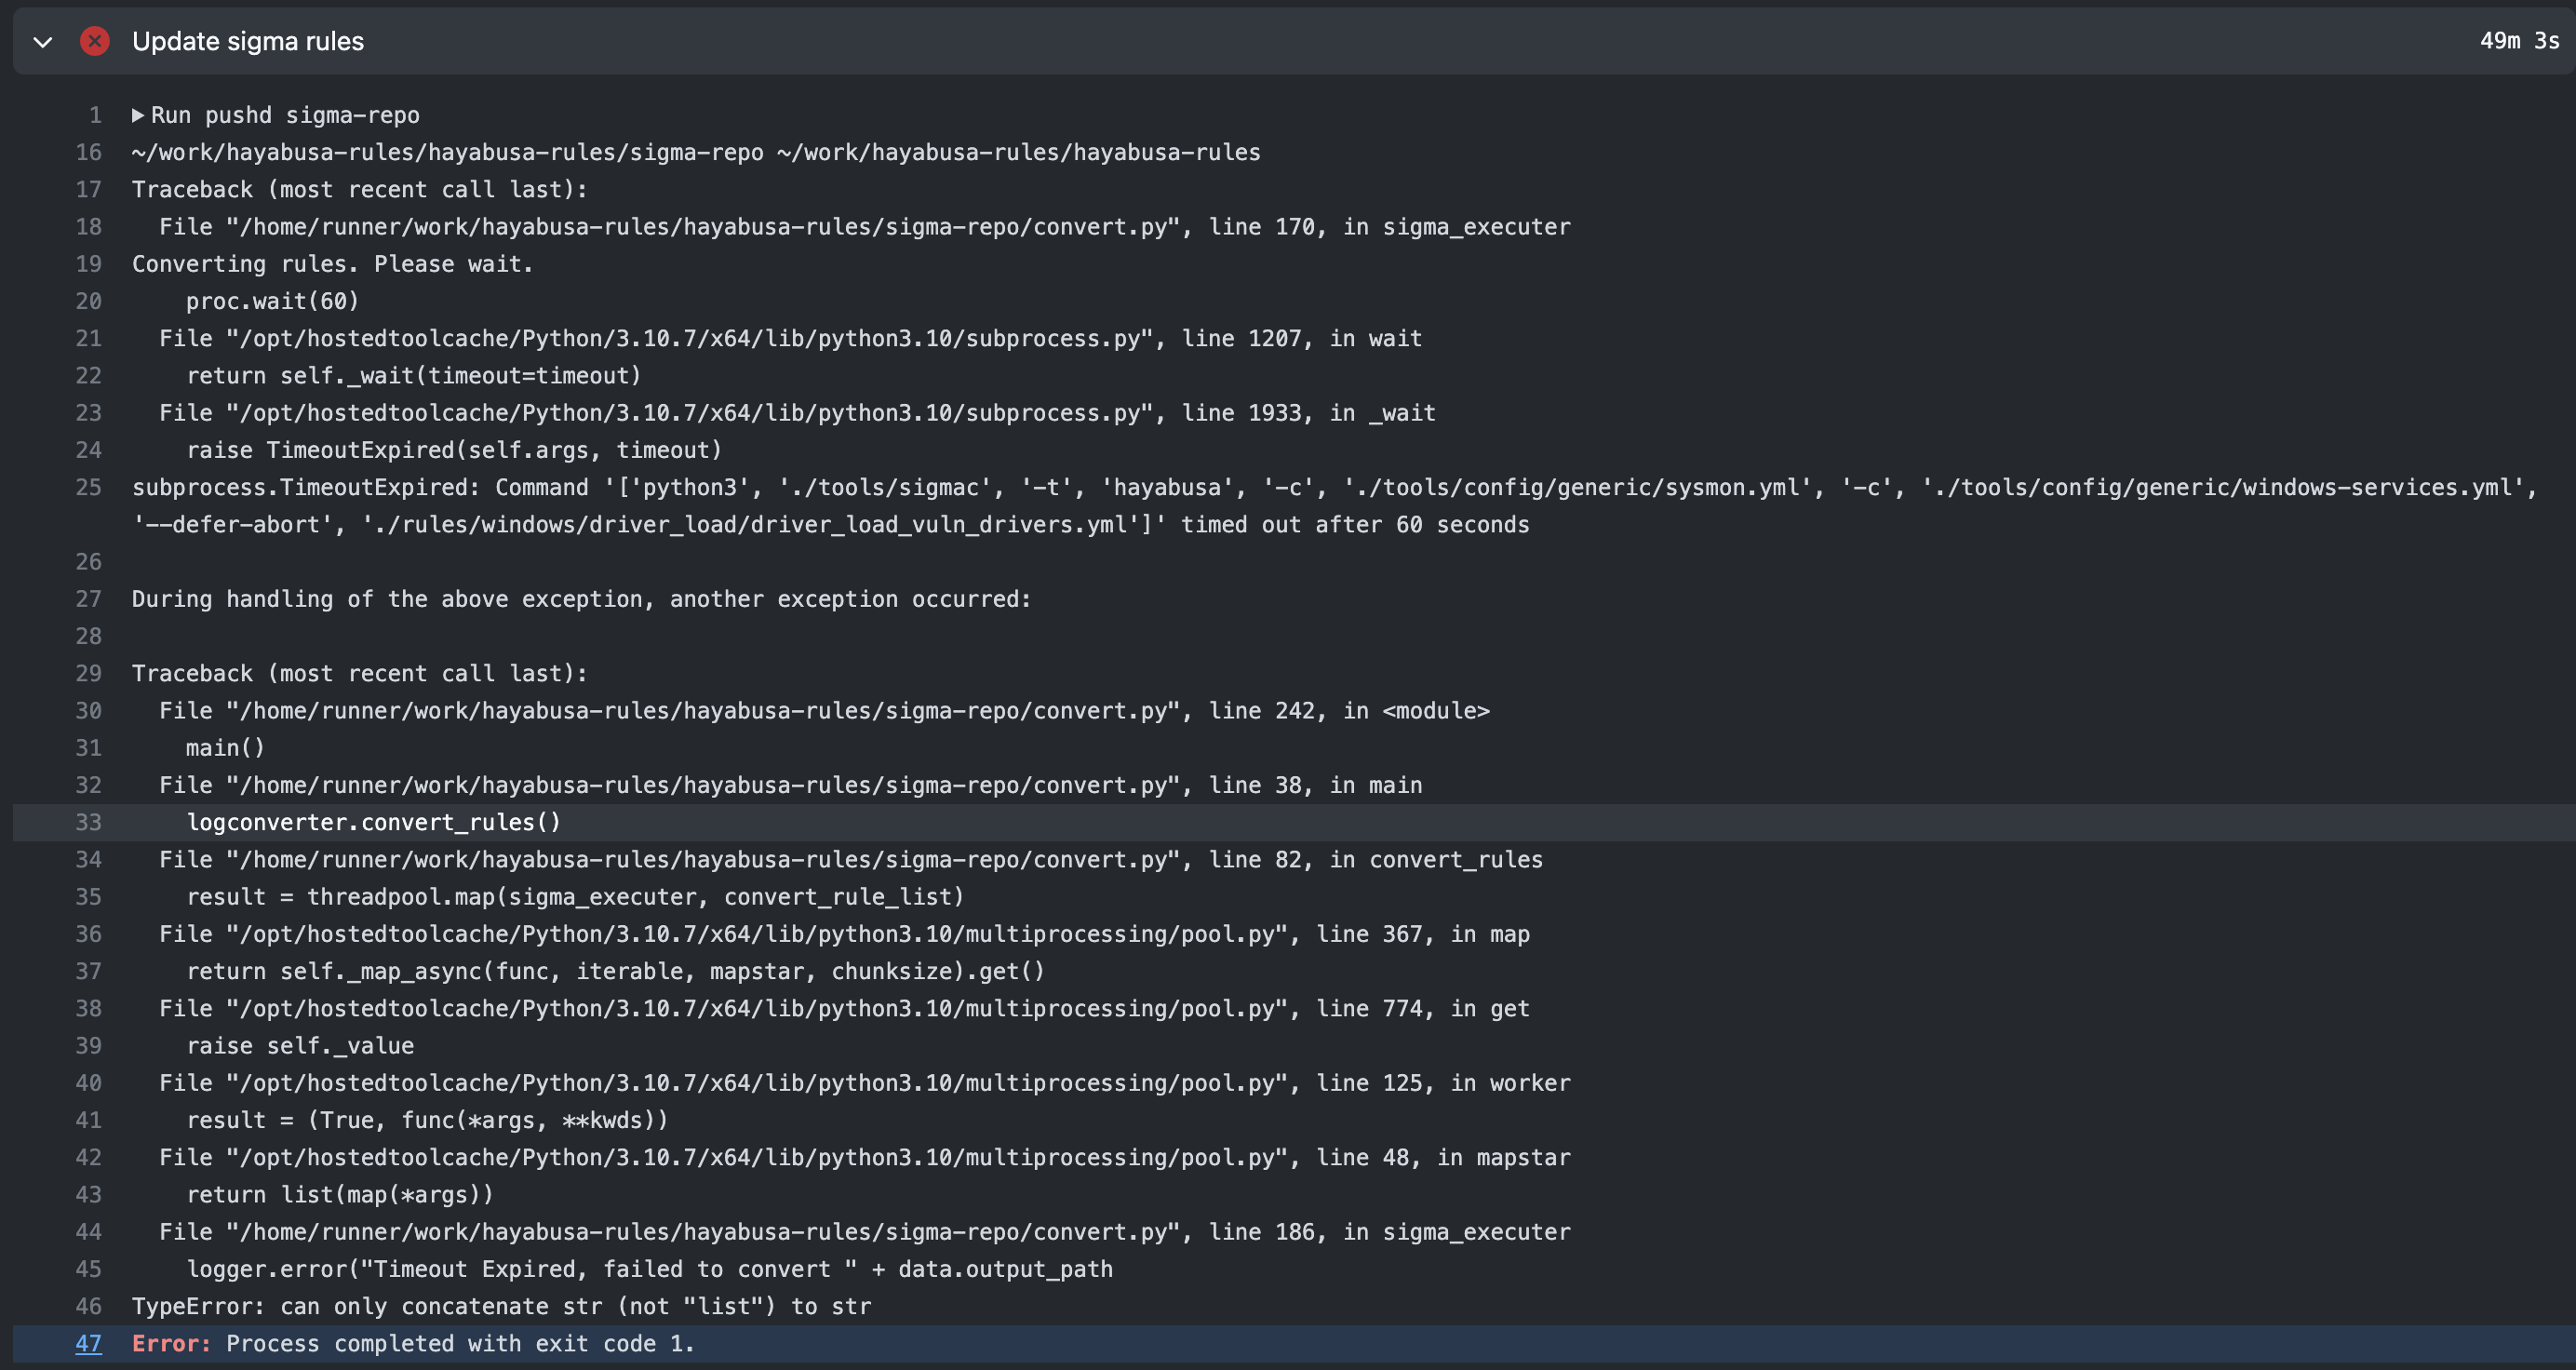The image size is (2576, 1370).
Task: Click the red failure status icon
Action: tap(94, 41)
